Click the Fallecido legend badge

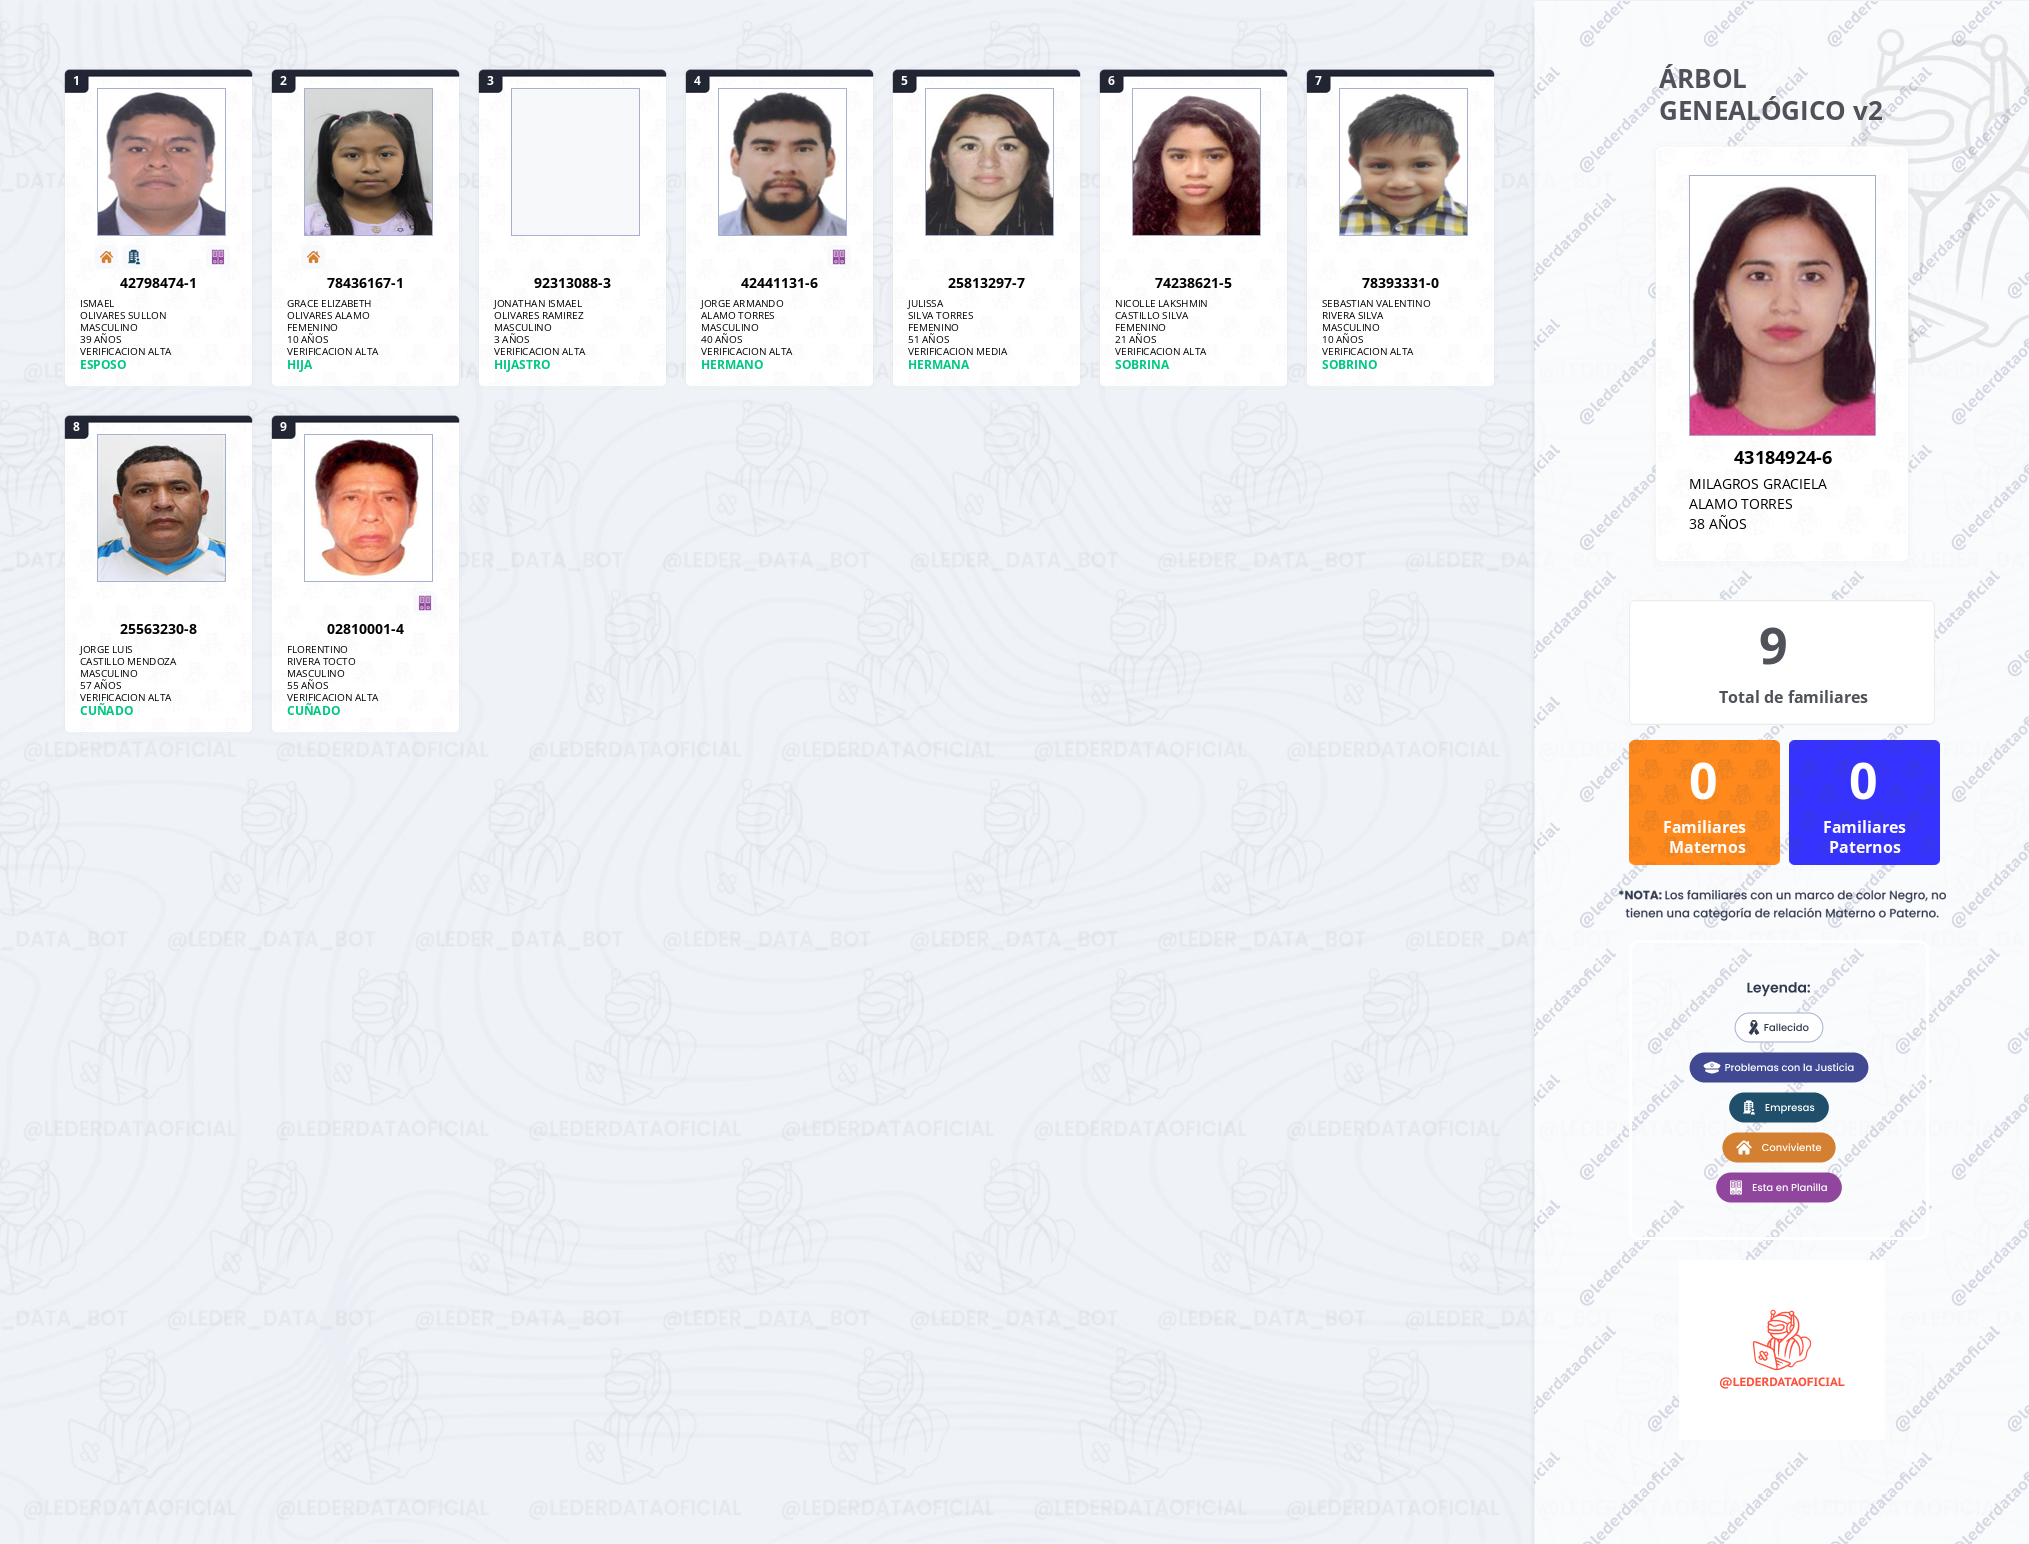point(1778,1027)
